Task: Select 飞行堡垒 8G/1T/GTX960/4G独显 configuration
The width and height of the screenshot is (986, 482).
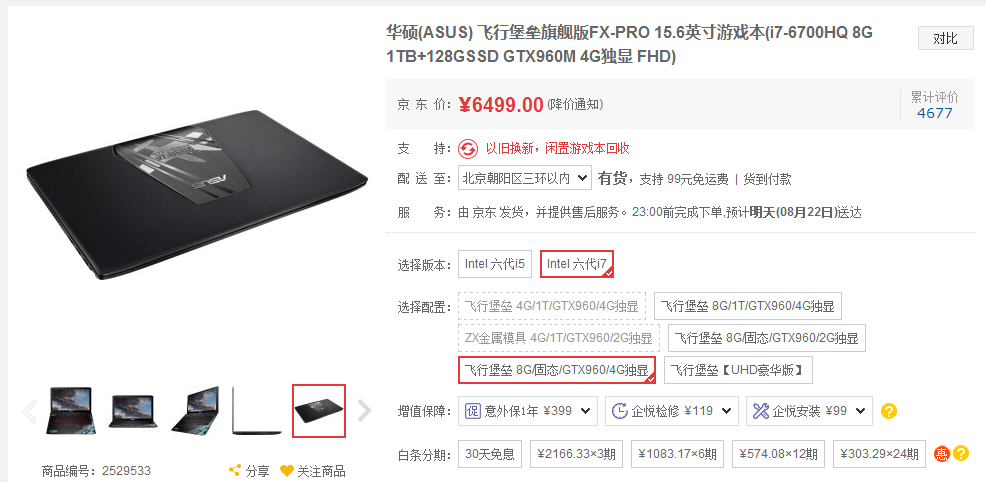Action: point(748,306)
